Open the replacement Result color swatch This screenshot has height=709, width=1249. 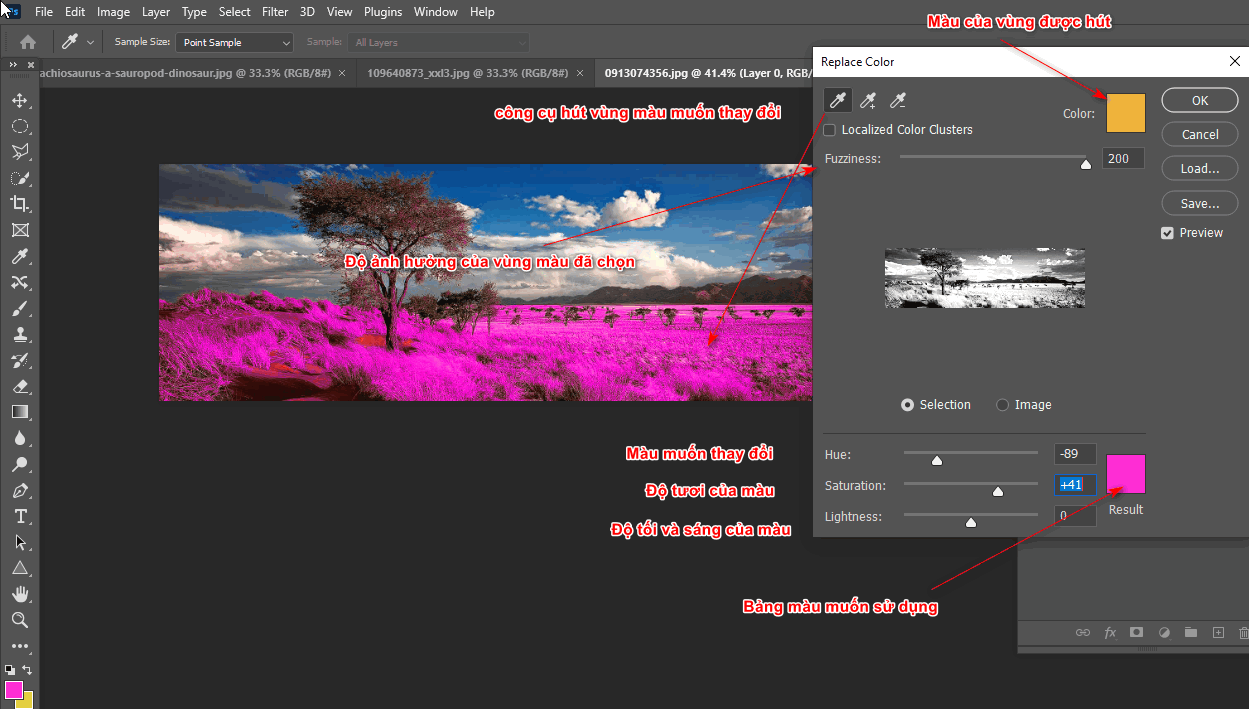1125,473
